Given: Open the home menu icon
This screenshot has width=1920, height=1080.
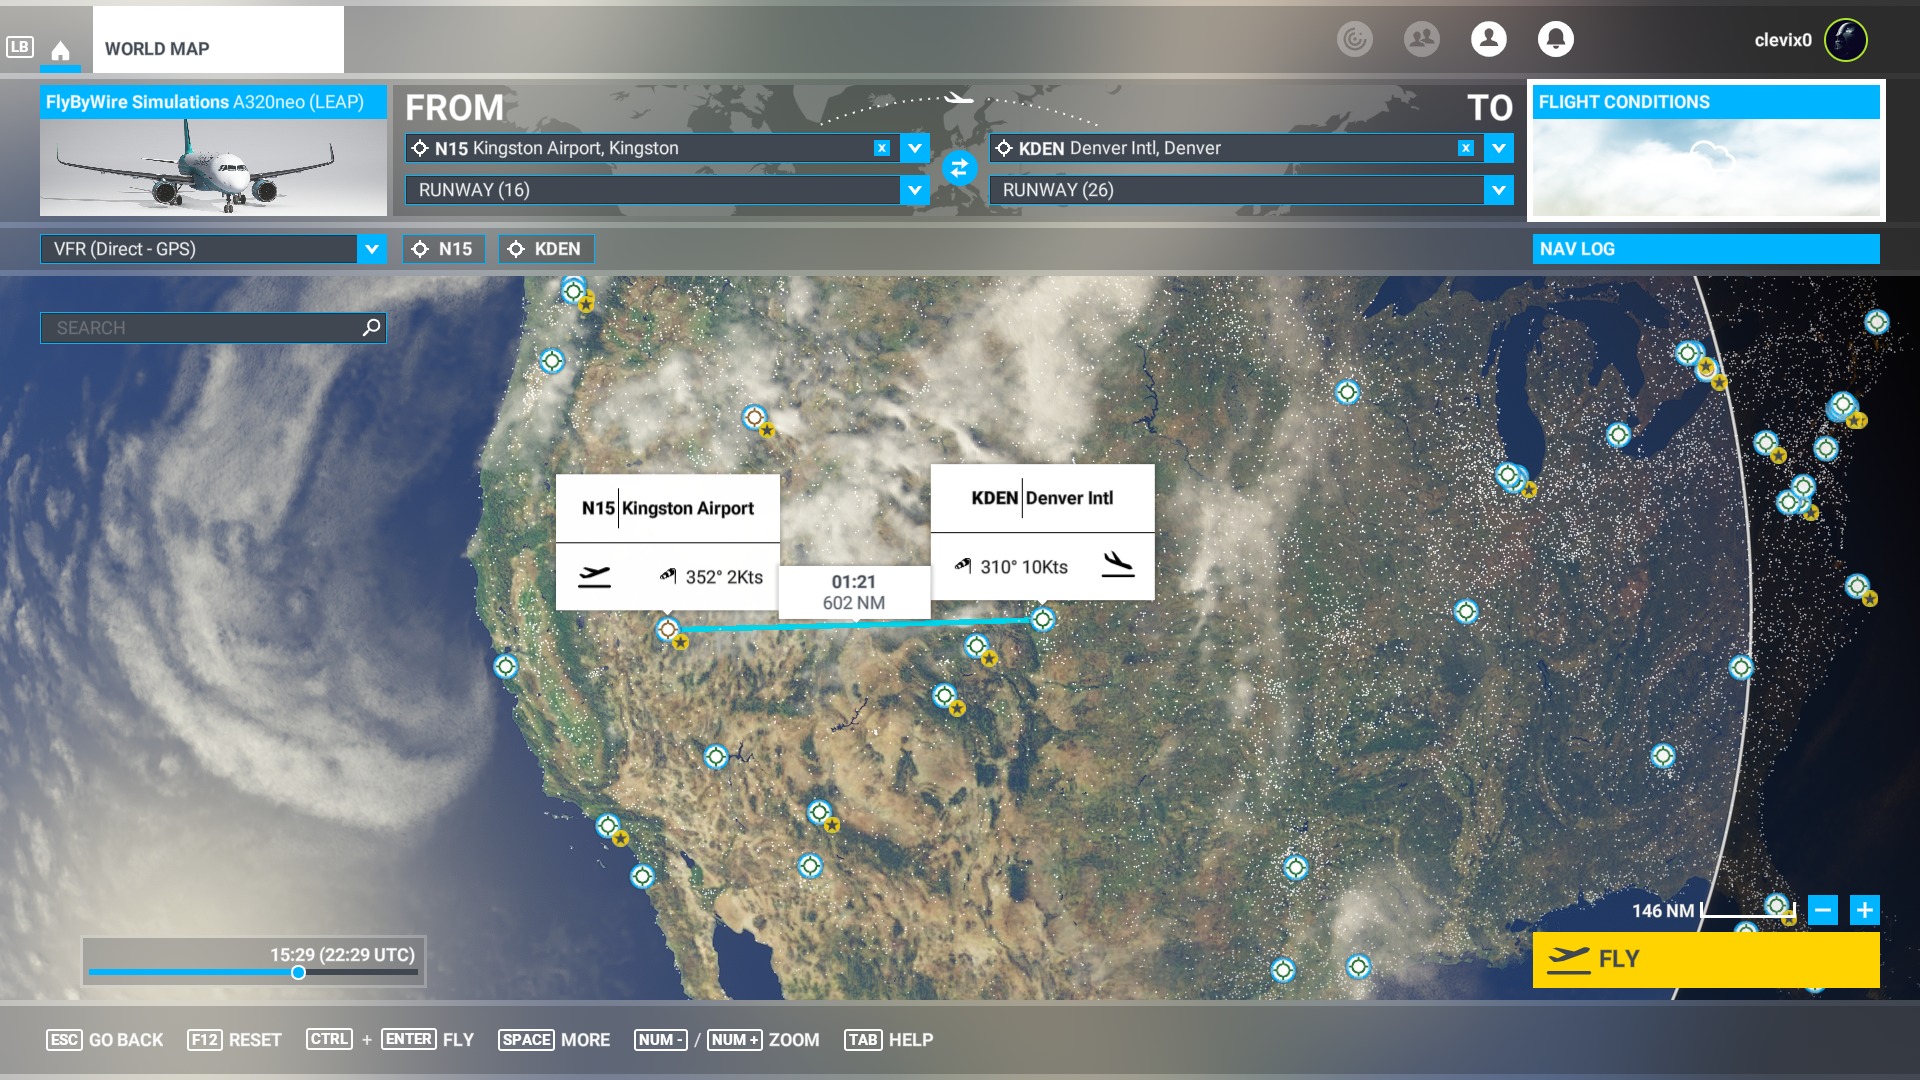Looking at the screenshot, I should point(60,50).
